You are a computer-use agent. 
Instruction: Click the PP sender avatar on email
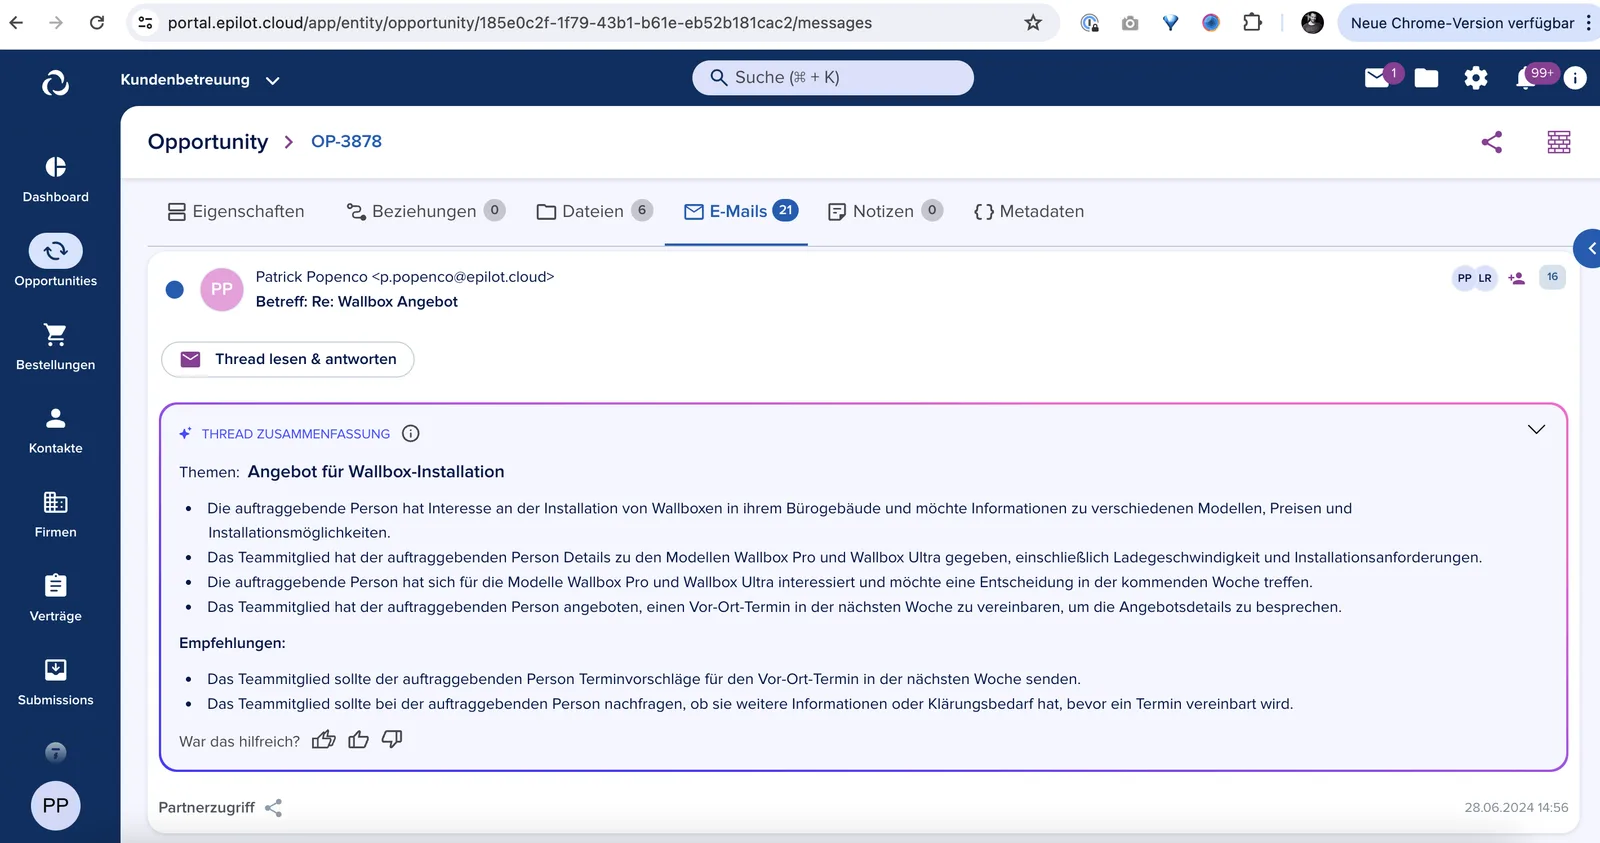point(222,289)
